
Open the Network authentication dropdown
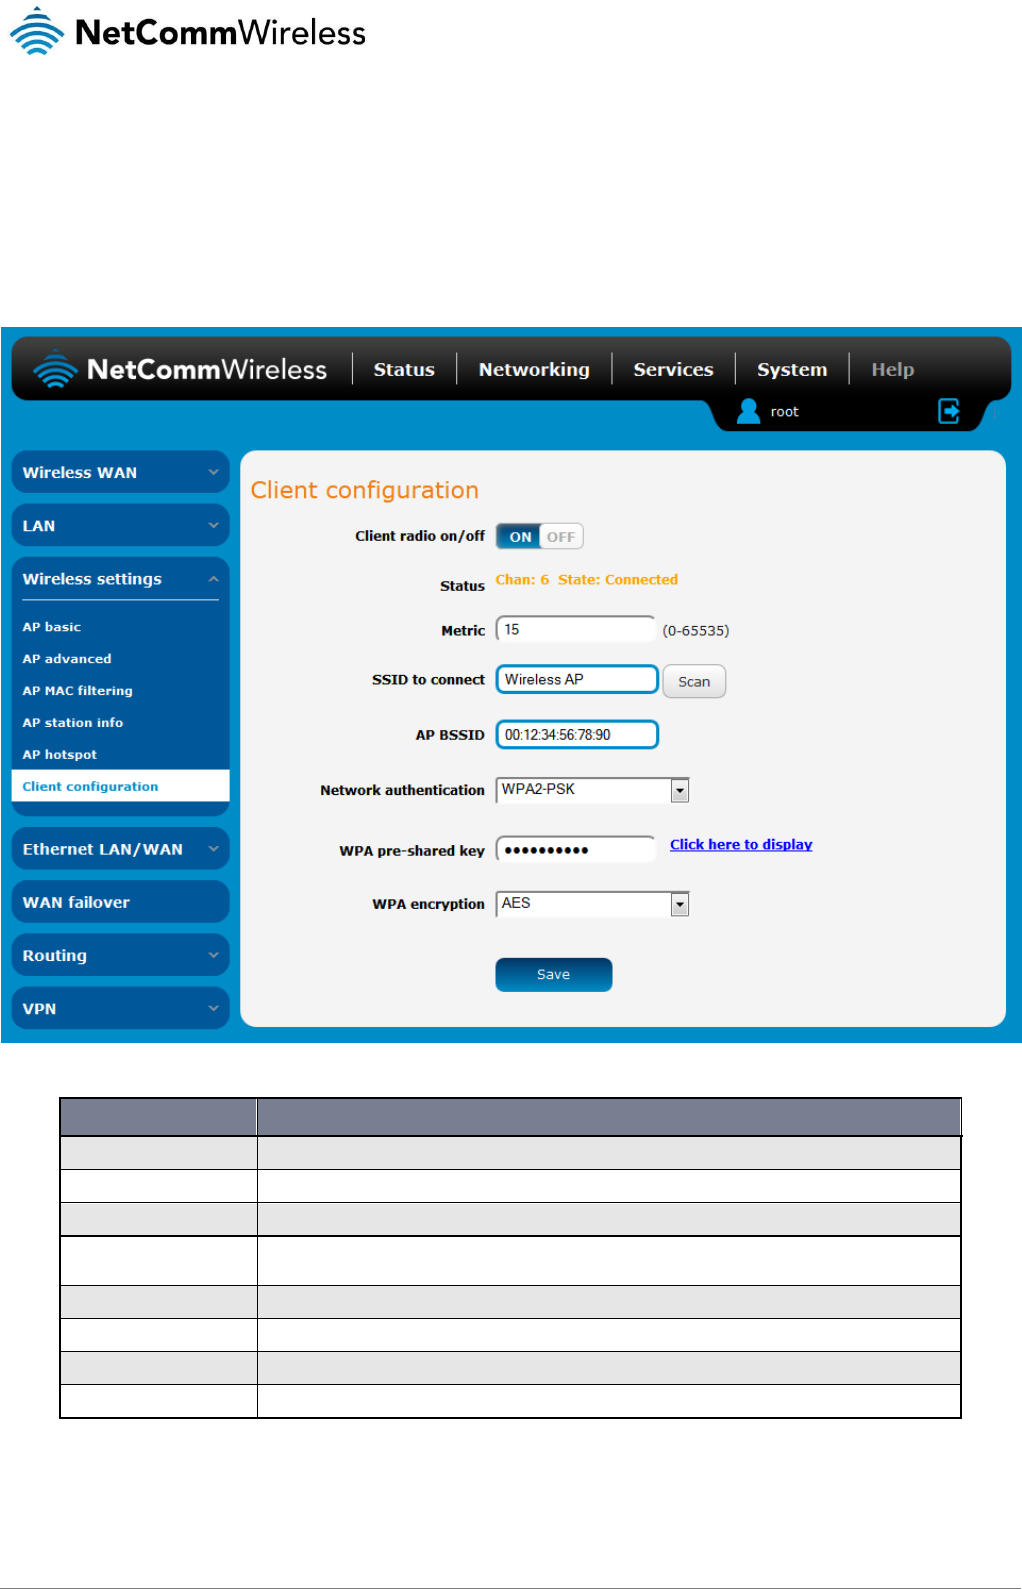(592, 790)
